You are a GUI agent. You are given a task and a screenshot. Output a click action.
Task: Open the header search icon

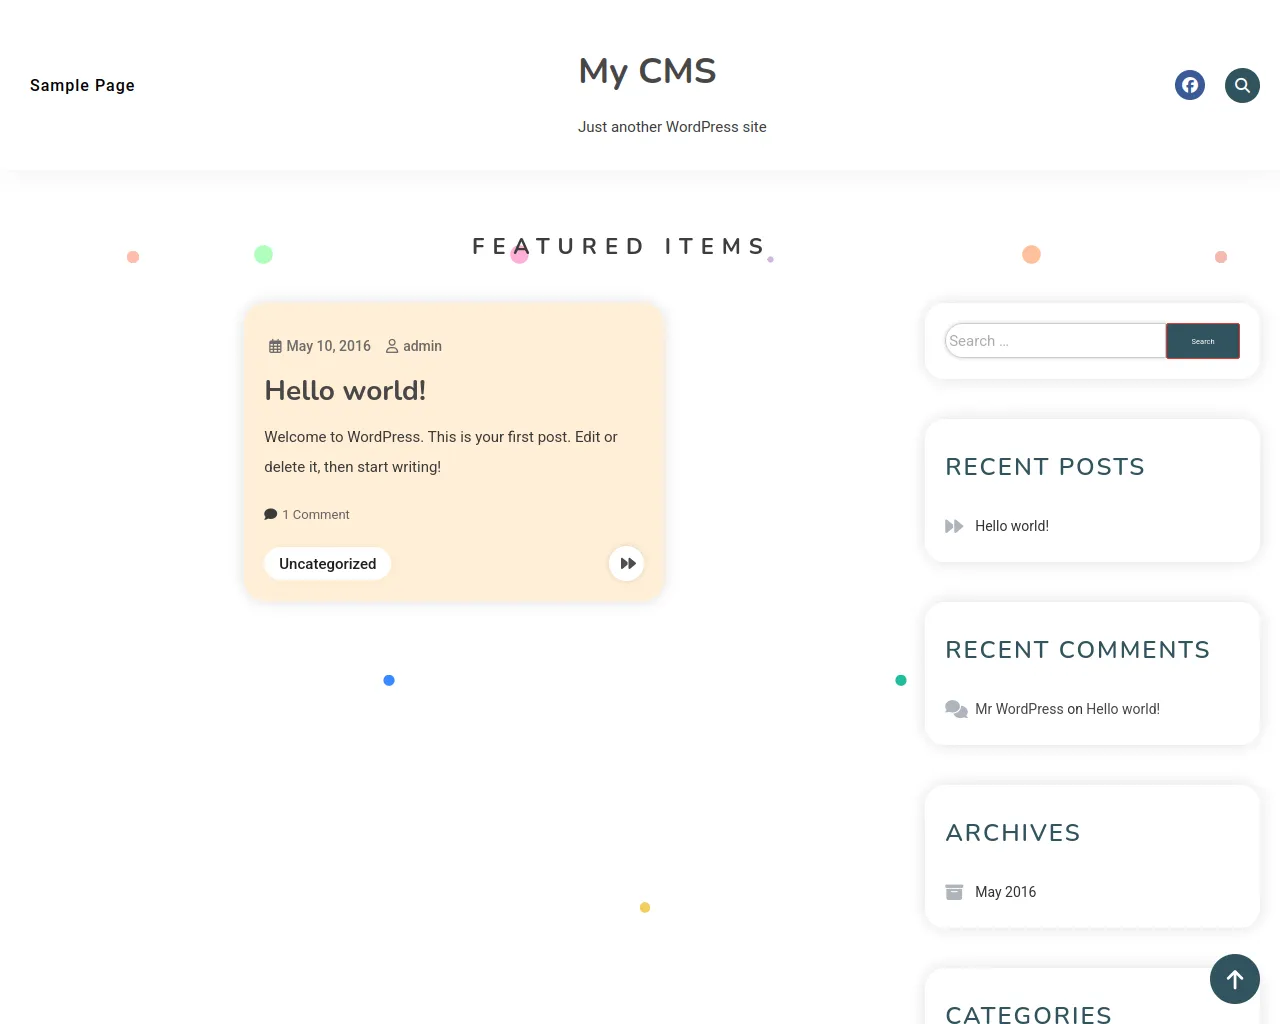[x=1242, y=85]
